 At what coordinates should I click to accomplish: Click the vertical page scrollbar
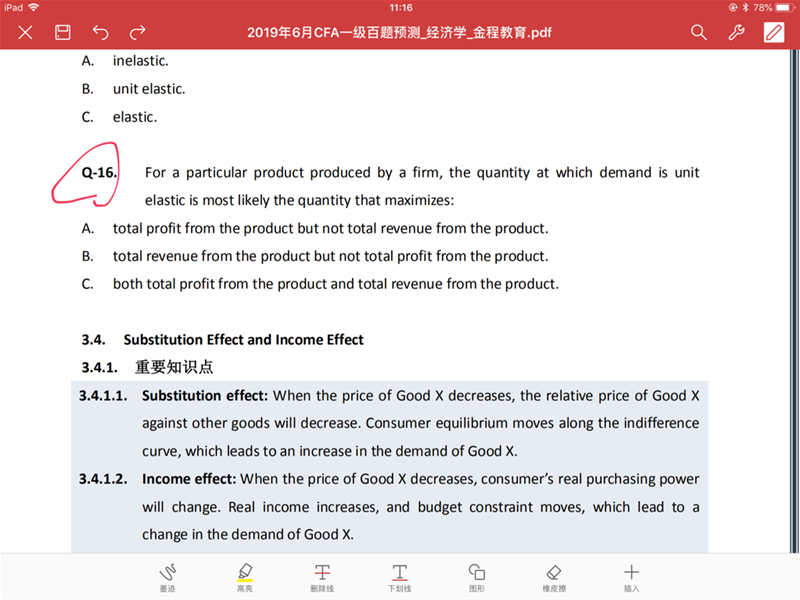794,301
